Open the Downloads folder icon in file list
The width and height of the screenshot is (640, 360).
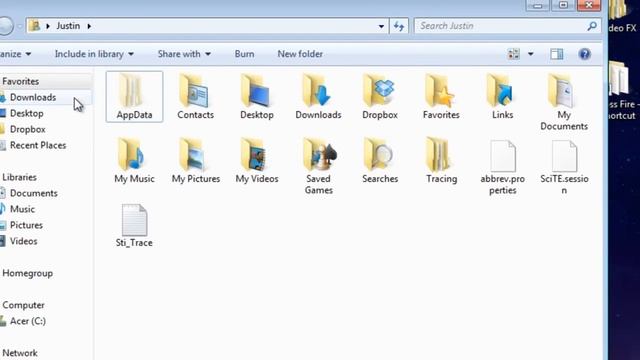[x=318, y=97]
